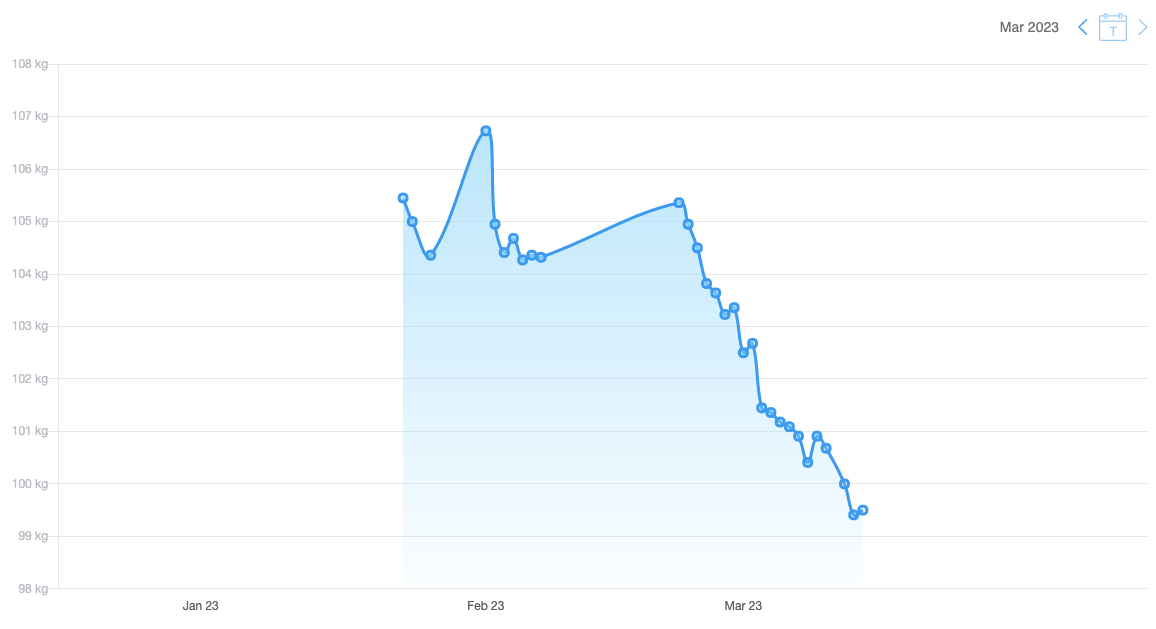Click the calendar Today icon

[x=1113, y=27]
